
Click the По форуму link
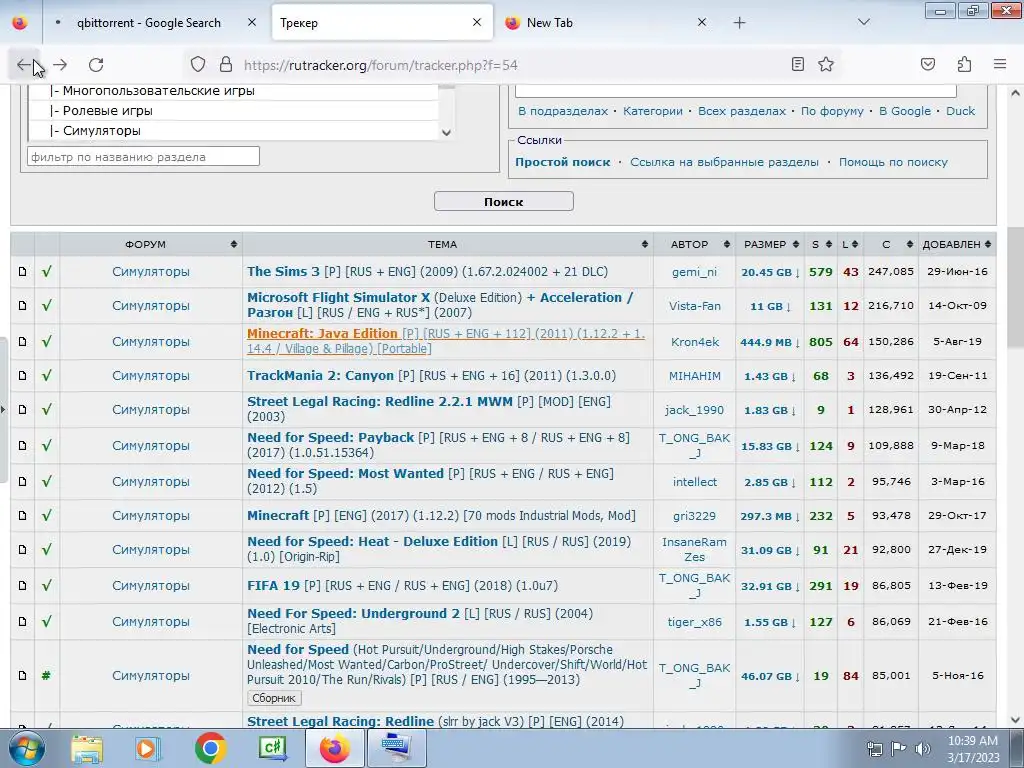point(832,111)
